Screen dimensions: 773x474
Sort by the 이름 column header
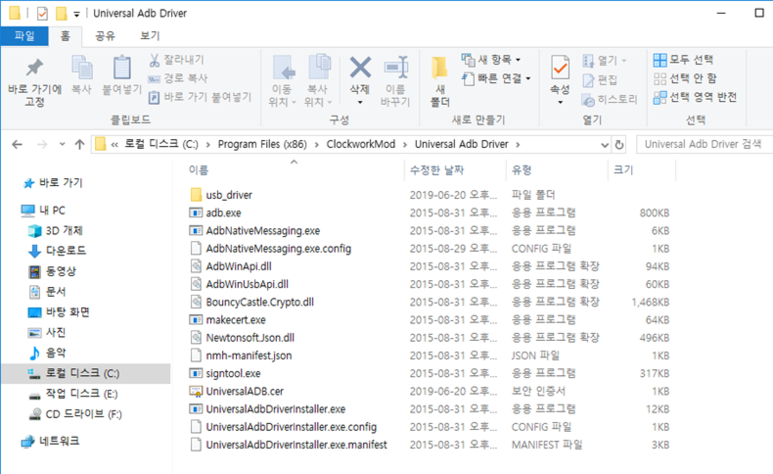pyautogui.click(x=198, y=170)
